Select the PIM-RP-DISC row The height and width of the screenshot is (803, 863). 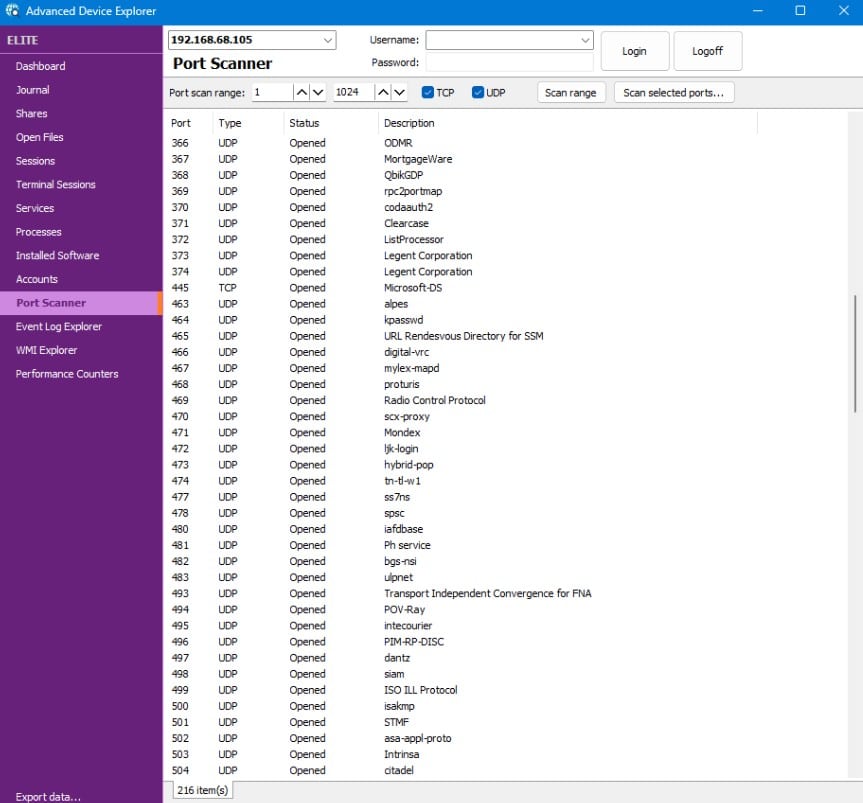click(461, 642)
